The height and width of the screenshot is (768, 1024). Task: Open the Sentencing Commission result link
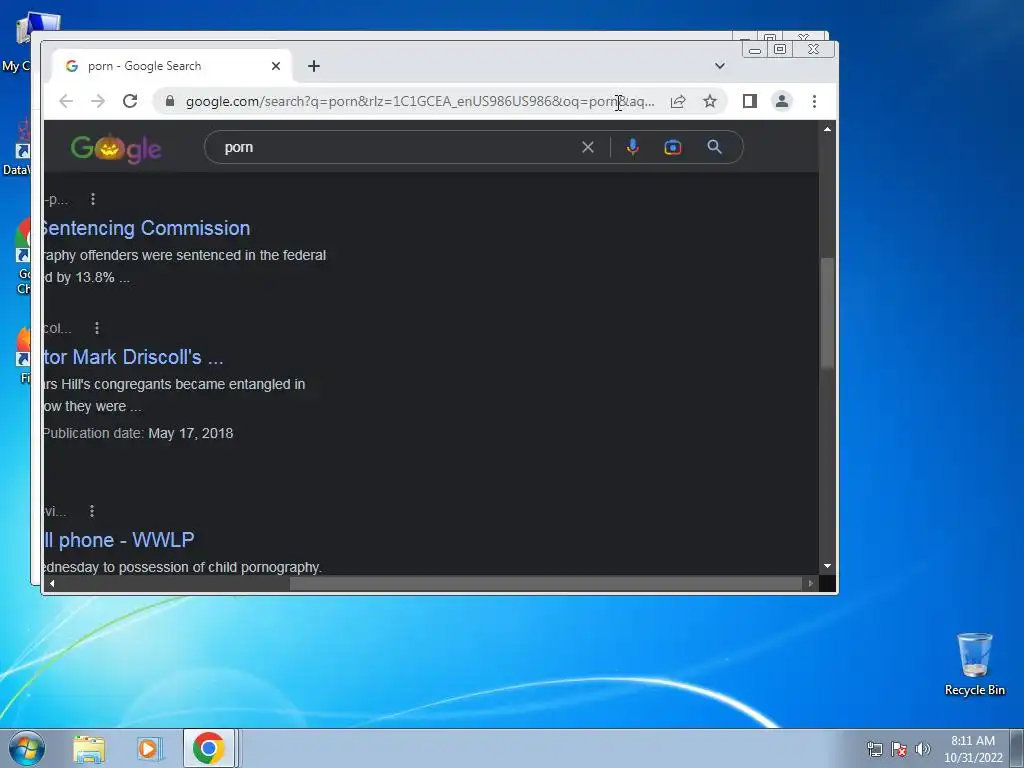(x=145, y=228)
